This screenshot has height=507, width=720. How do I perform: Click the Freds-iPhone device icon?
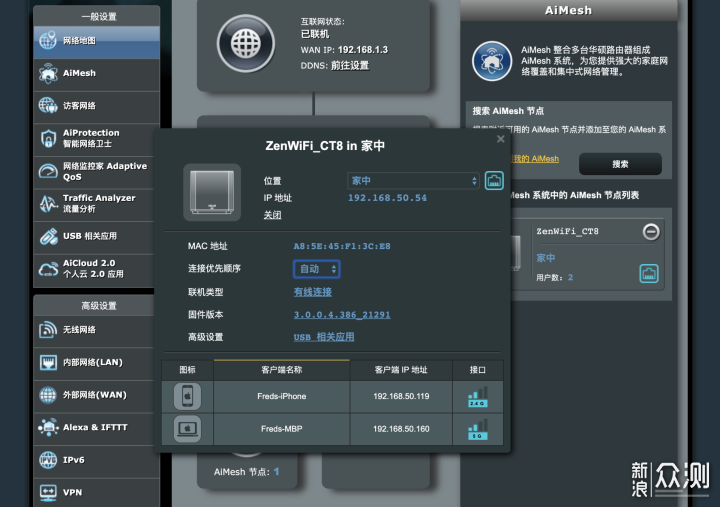[187, 396]
